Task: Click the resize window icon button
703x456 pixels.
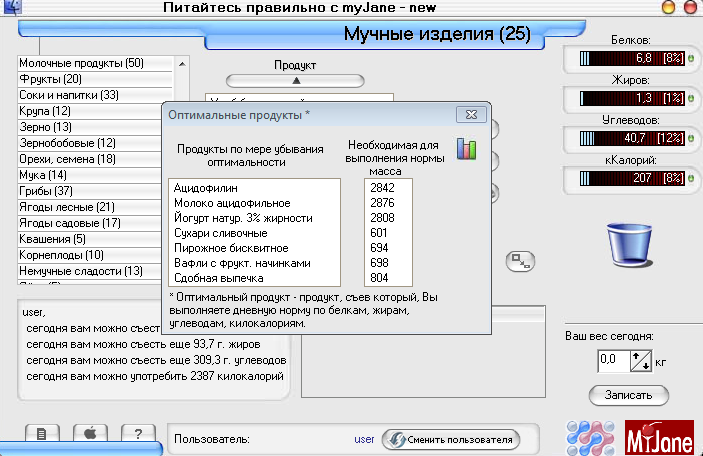Action: [x=520, y=260]
